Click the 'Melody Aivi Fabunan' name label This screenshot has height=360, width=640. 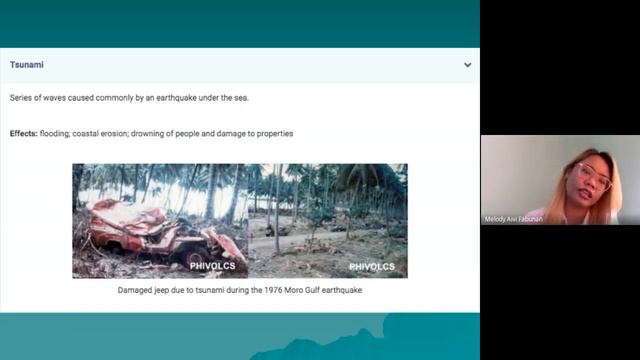pyautogui.click(x=513, y=219)
